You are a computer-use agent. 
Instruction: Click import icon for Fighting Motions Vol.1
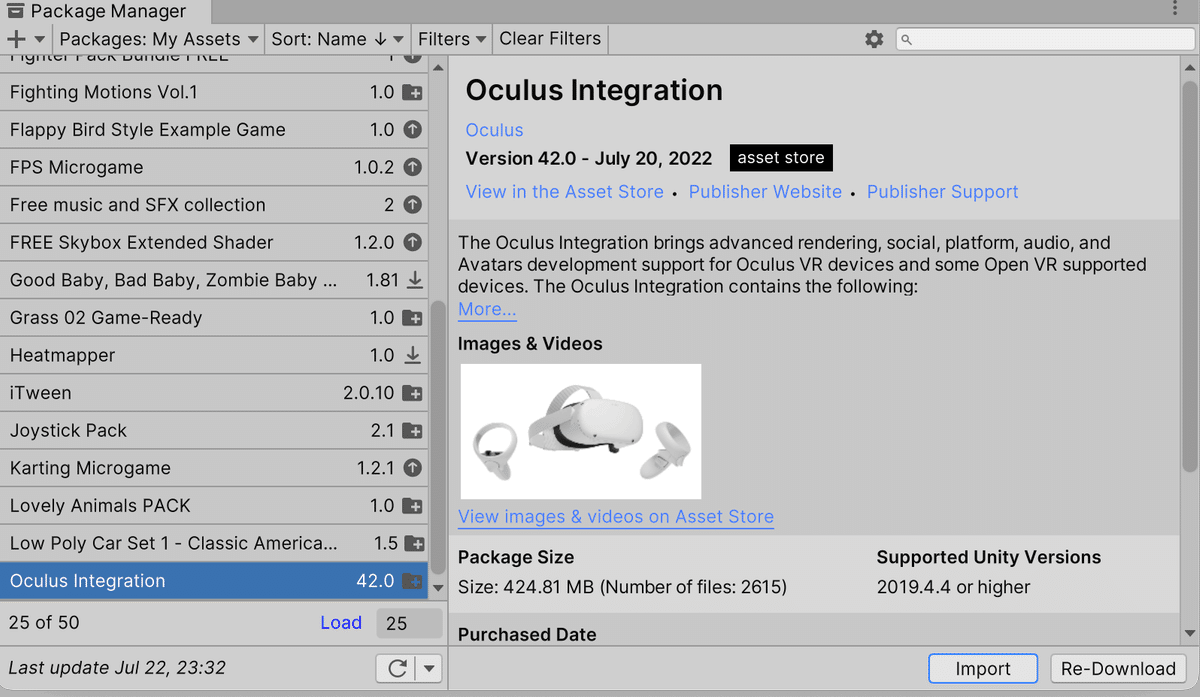(412, 92)
